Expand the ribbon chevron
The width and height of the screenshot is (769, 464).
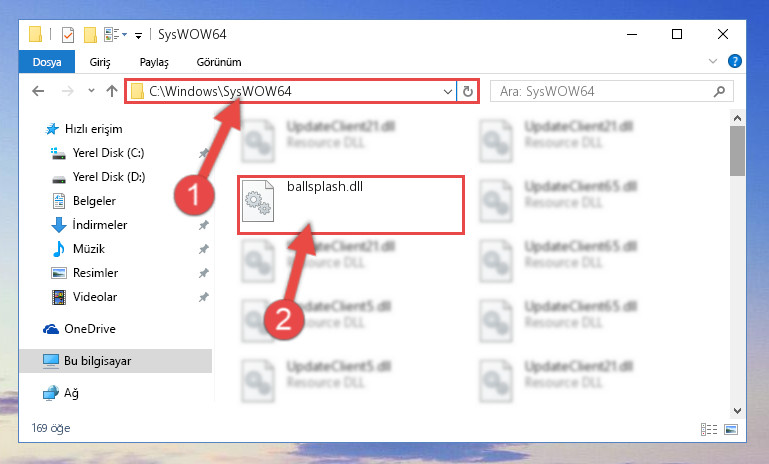point(713,61)
